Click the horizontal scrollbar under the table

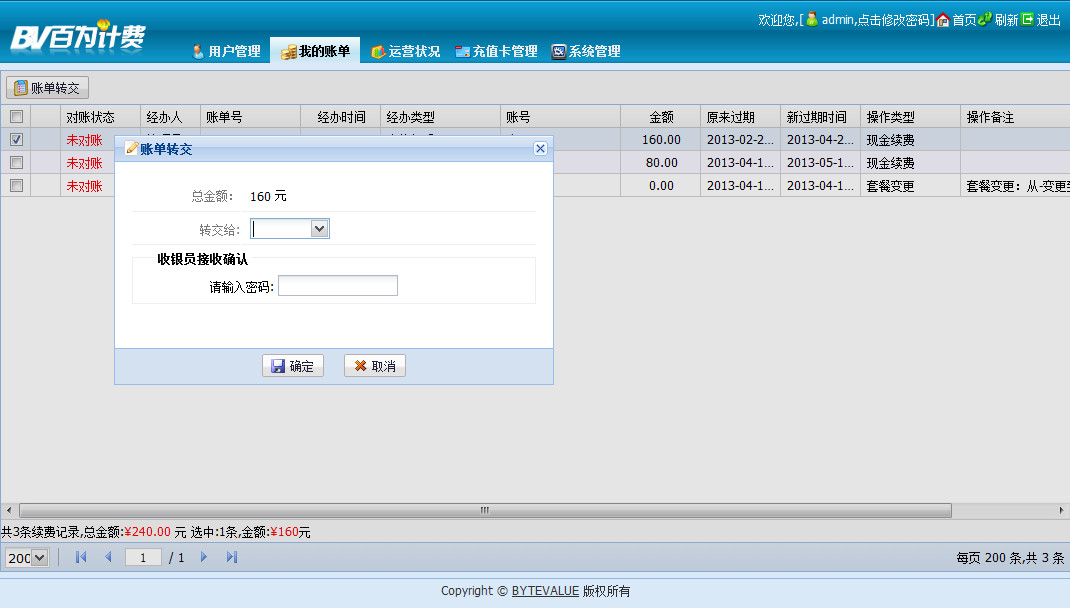tap(485, 510)
